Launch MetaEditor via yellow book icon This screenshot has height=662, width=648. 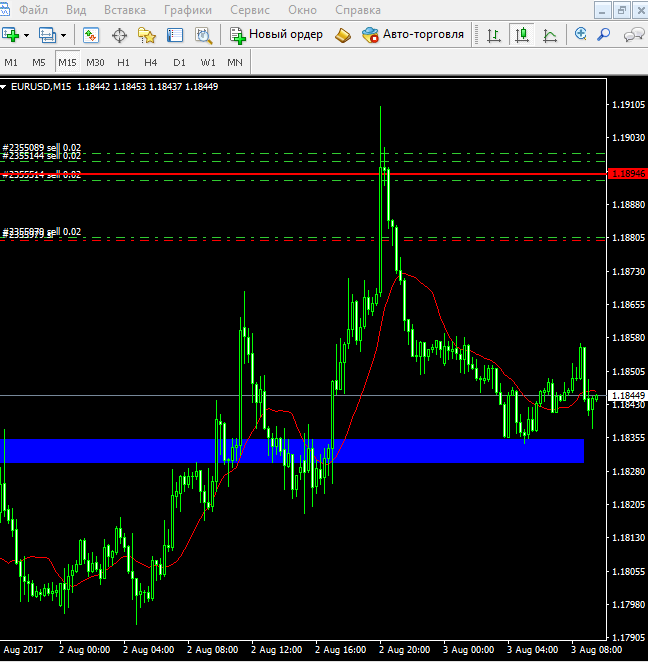coord(342,35)
